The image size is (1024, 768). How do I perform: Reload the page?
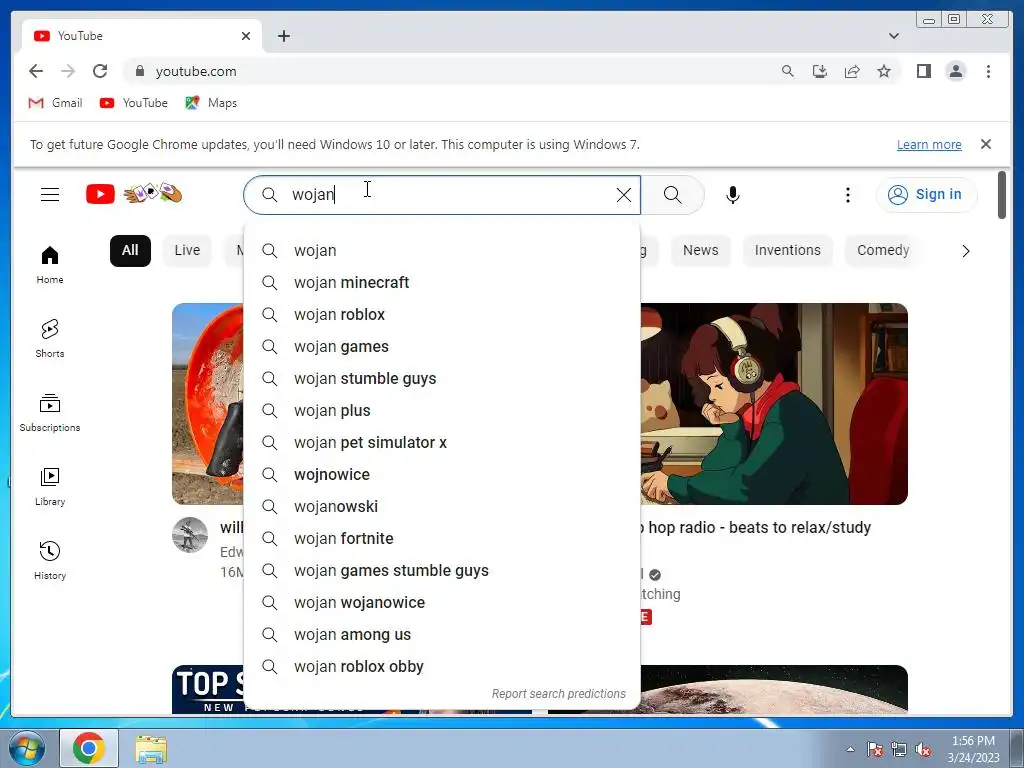100,71
